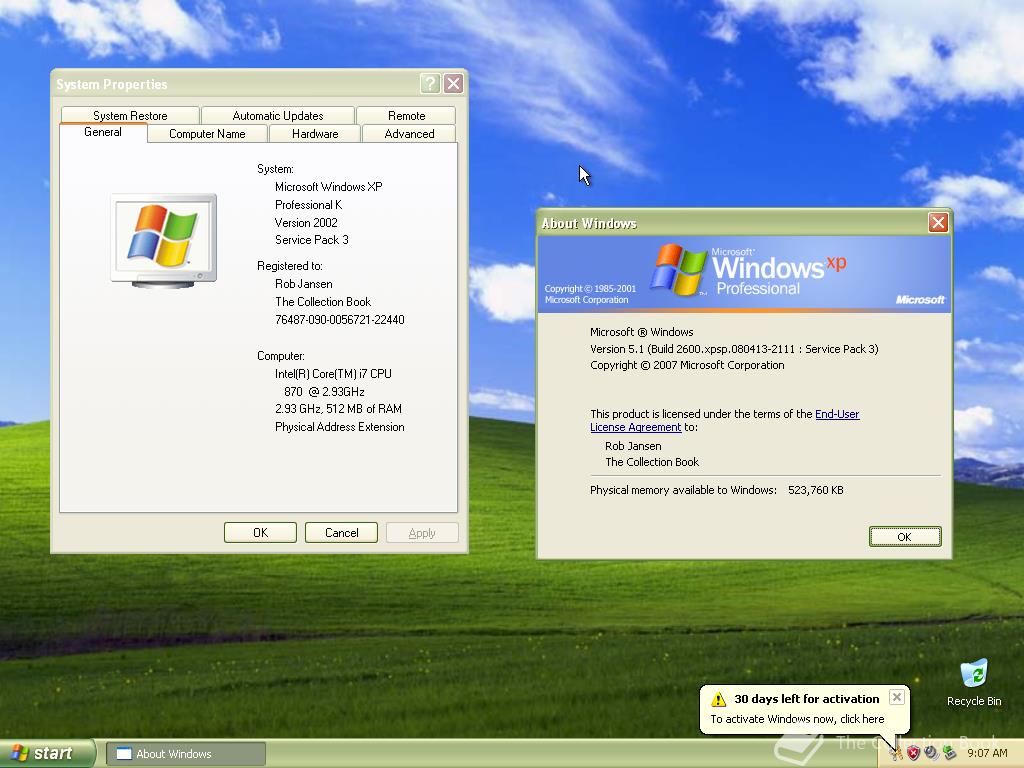Click the product ID 76487-090-0056721-22440
This screenshot has height=768, width=1024.
[340, 320]
